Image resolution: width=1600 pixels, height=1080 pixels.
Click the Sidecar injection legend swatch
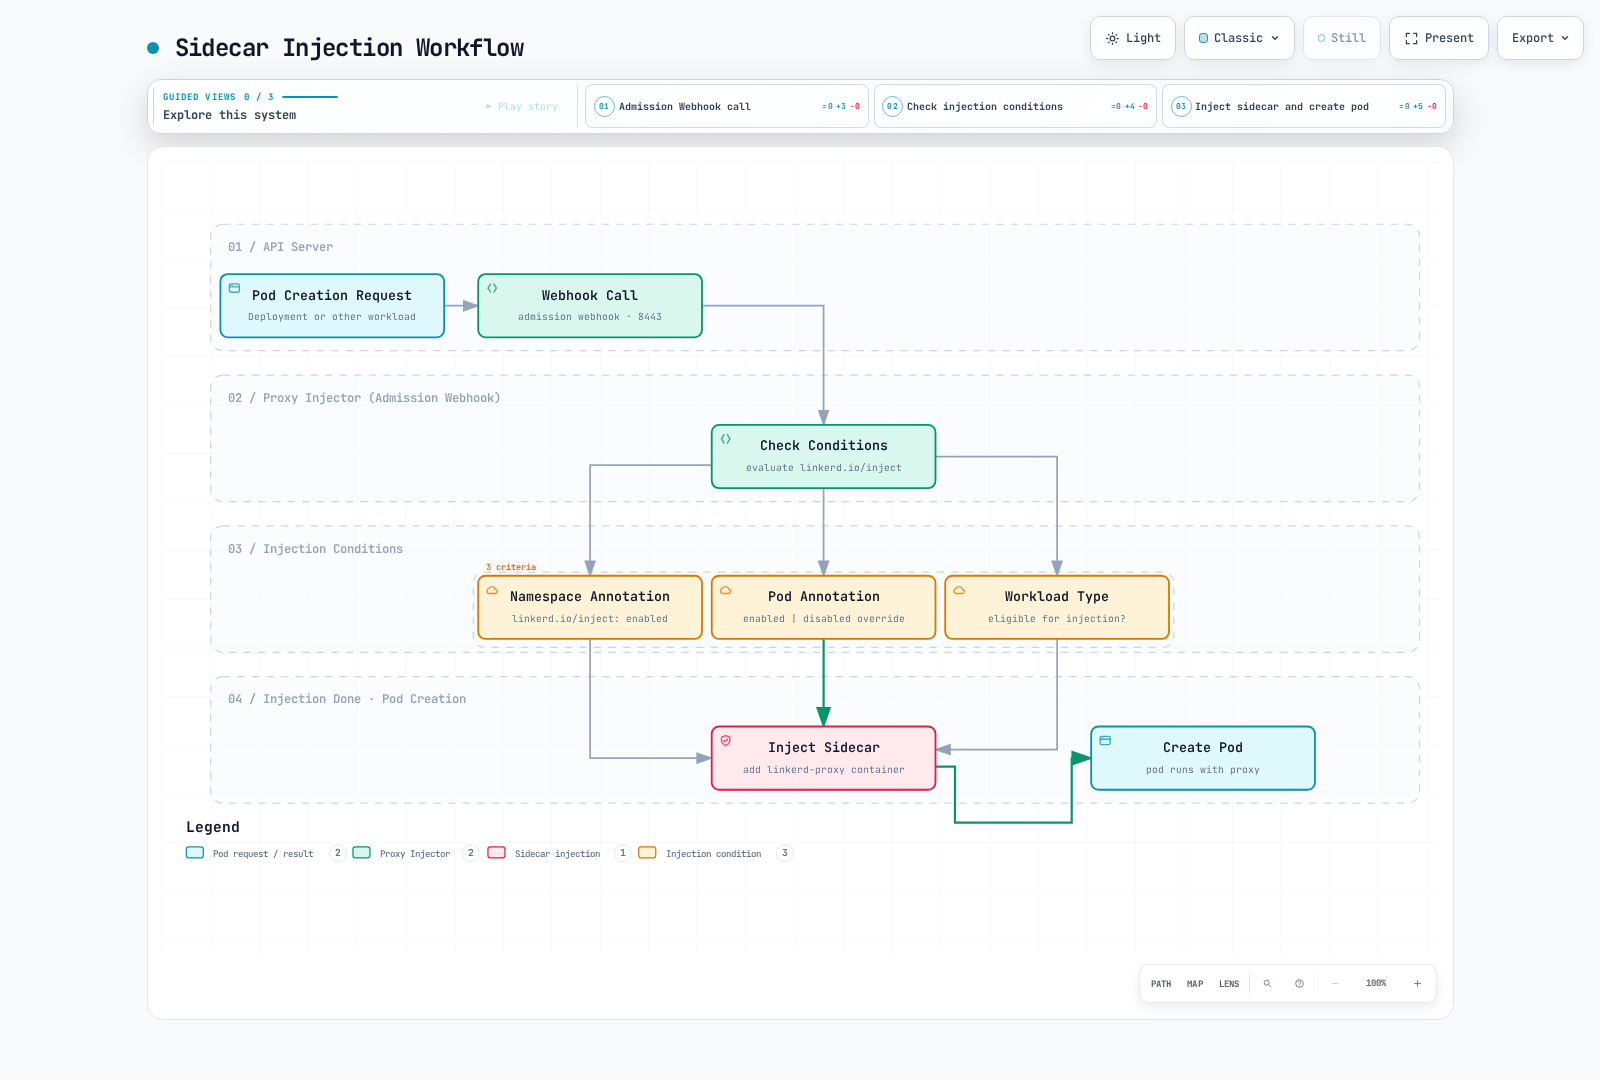click(x=497, y=853)
